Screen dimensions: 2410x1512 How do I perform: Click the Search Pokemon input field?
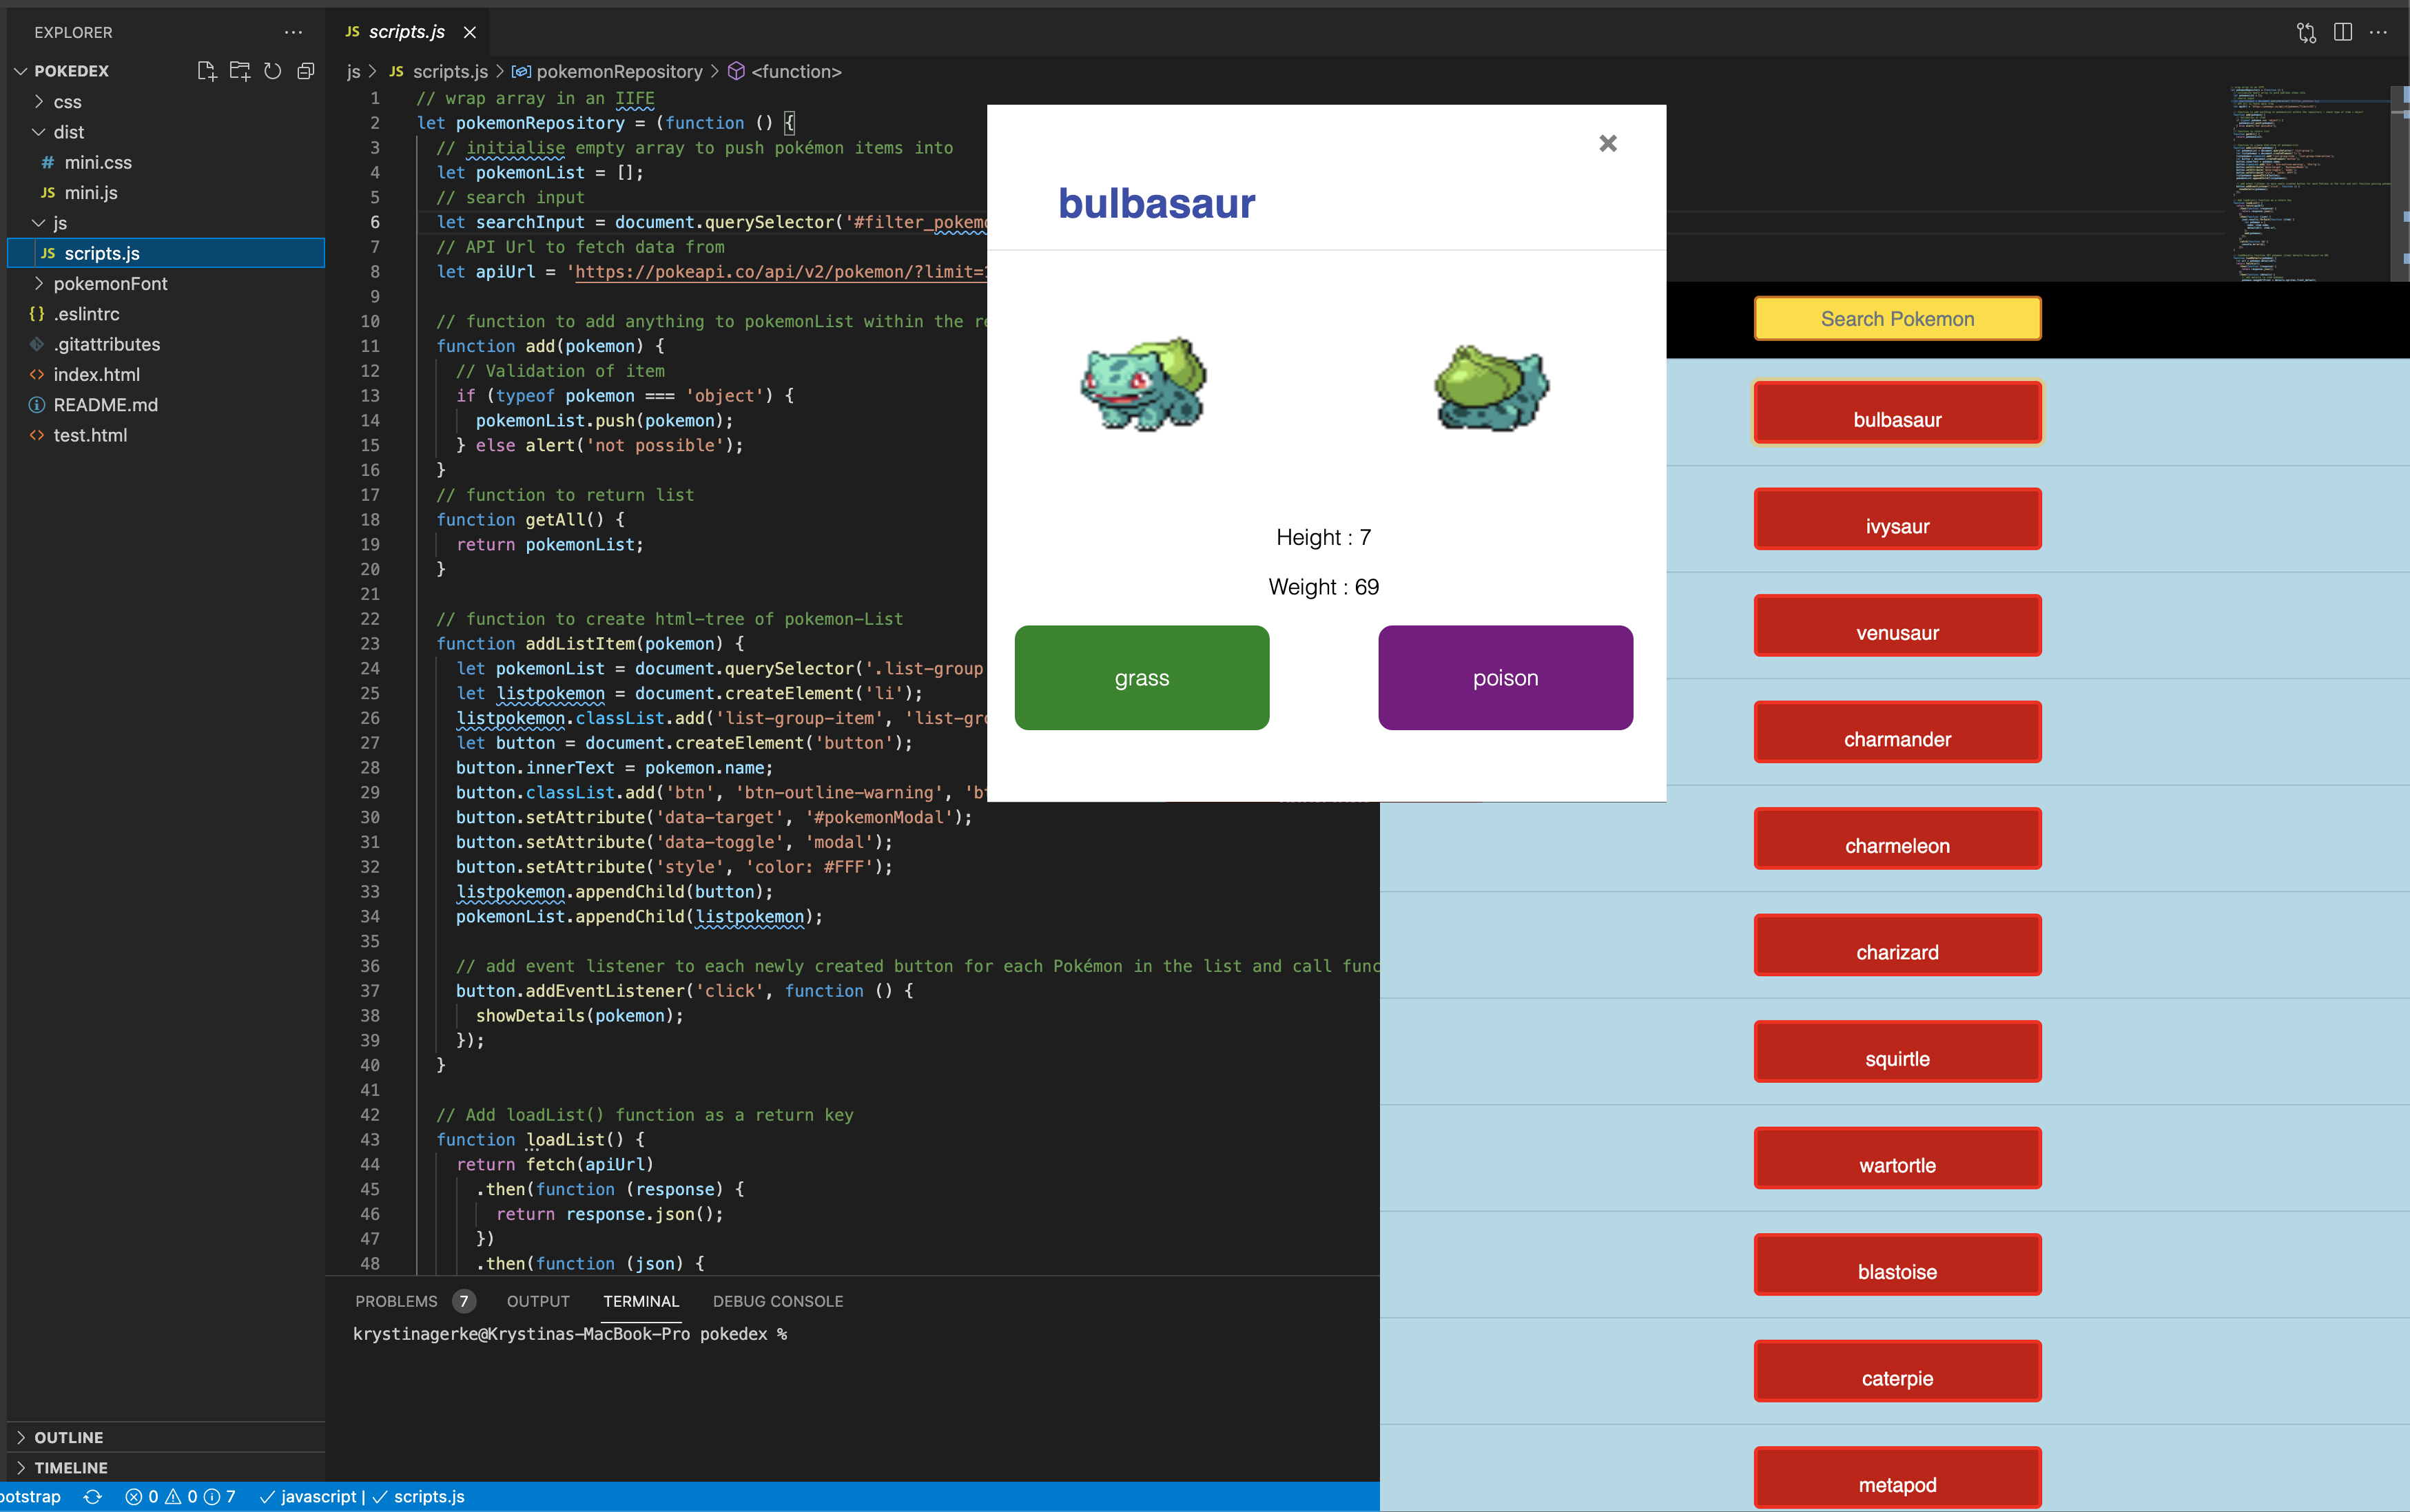click(x=1897, y=319)
